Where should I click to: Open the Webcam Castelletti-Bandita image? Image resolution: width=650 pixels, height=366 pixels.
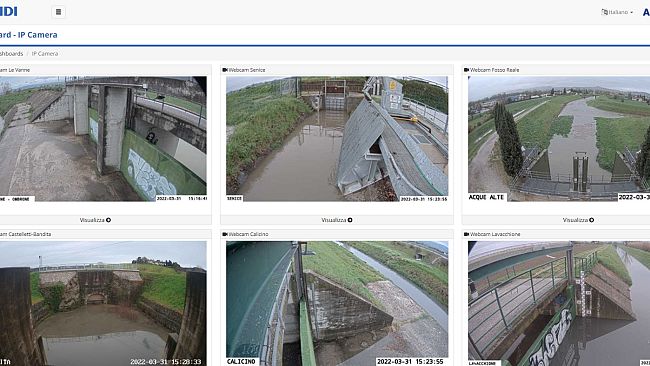103,303
